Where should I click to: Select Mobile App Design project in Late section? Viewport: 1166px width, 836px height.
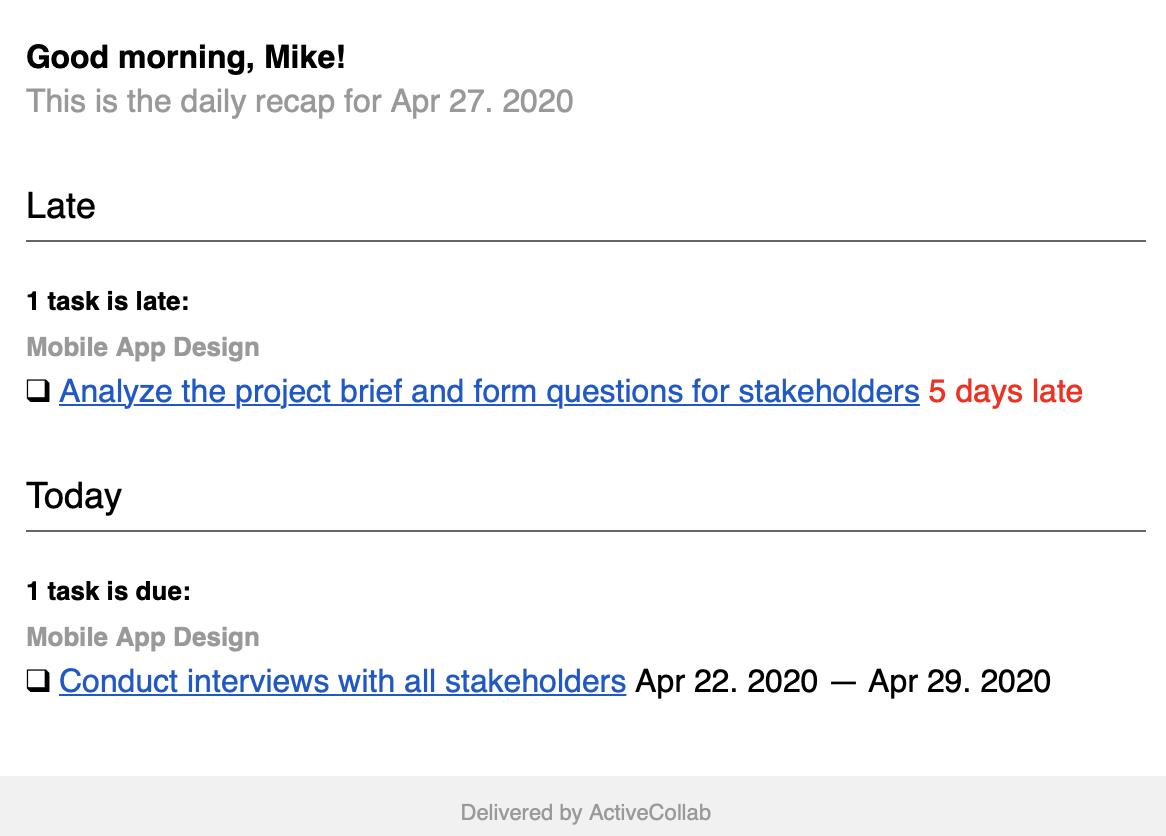(x=143, y=347)
